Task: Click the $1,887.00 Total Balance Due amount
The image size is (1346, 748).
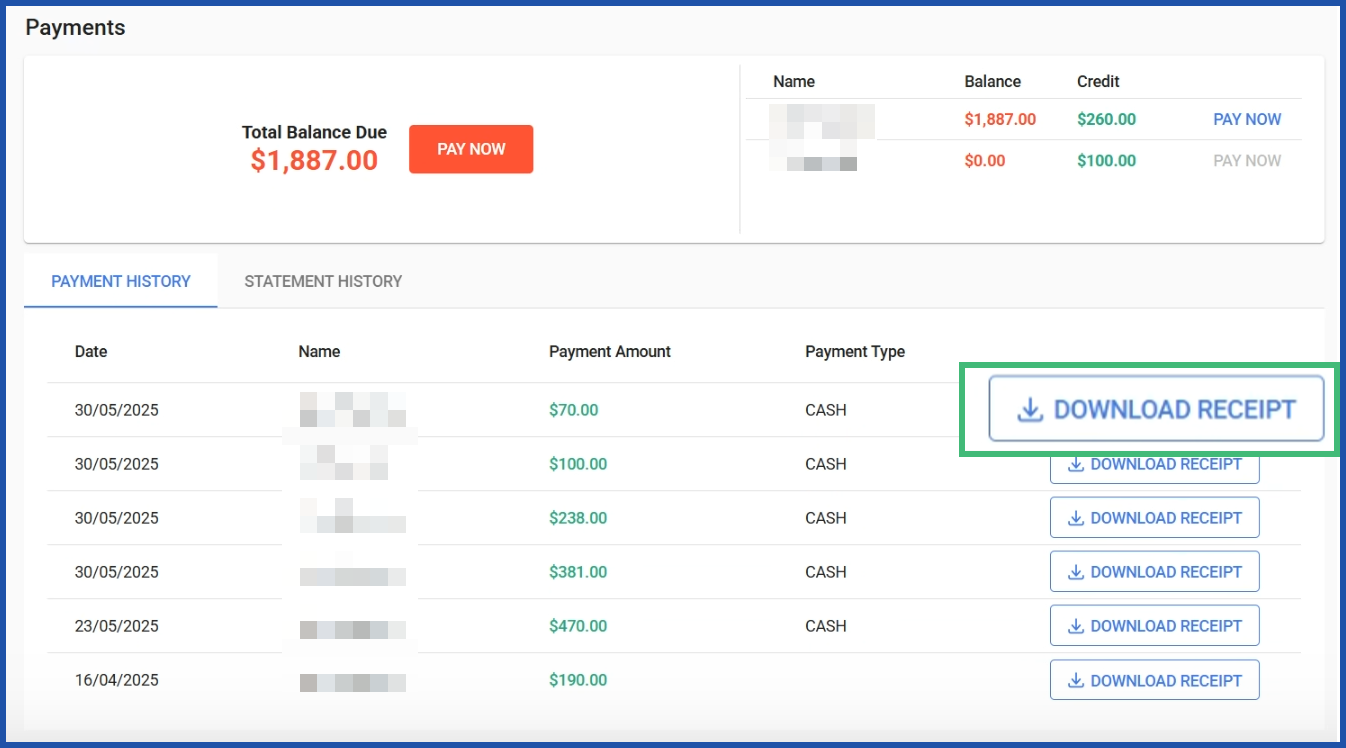Action: (314, 159)
